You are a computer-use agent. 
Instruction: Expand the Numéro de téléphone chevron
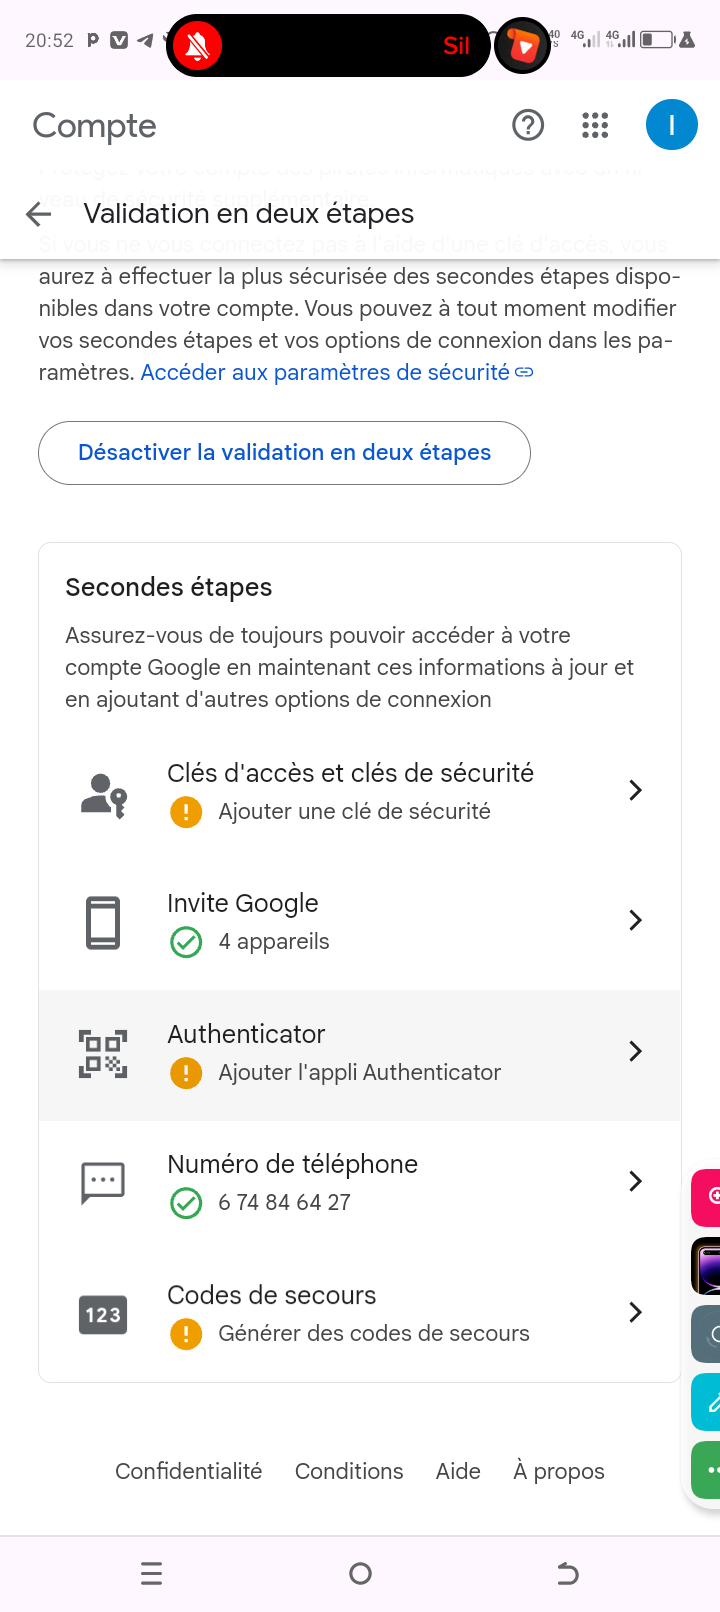635,1181
